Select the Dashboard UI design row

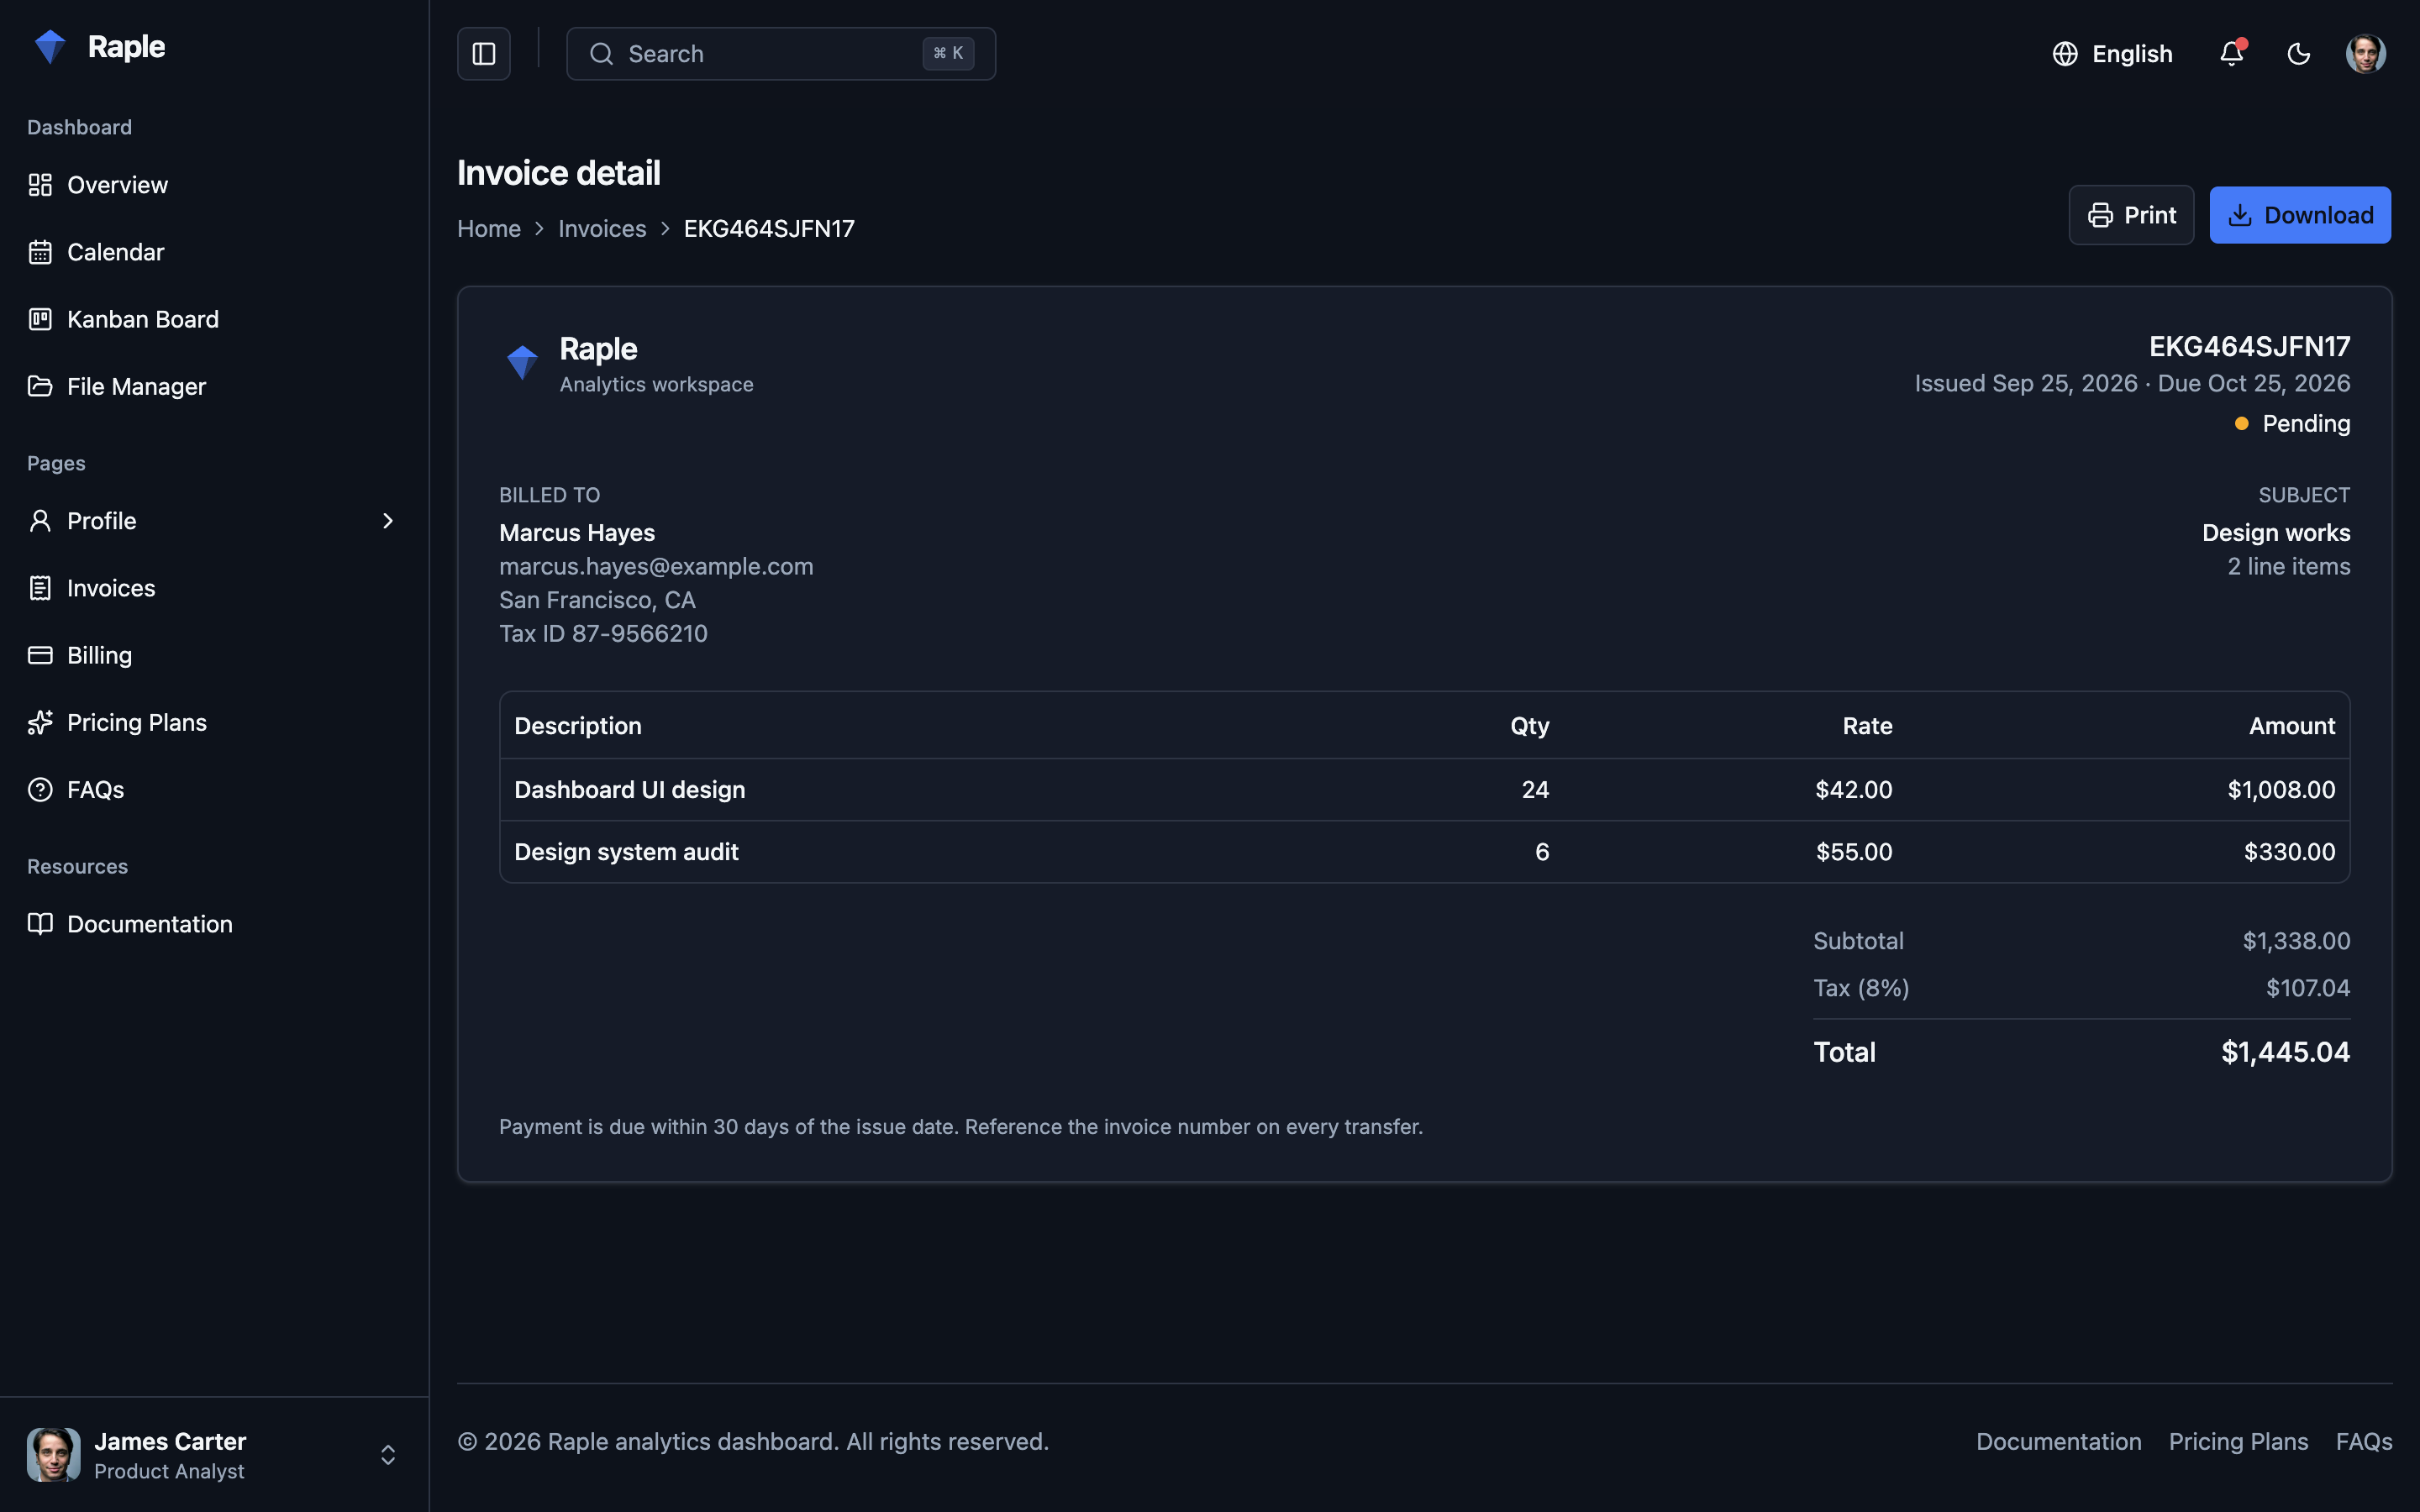tap(1424, 790)
